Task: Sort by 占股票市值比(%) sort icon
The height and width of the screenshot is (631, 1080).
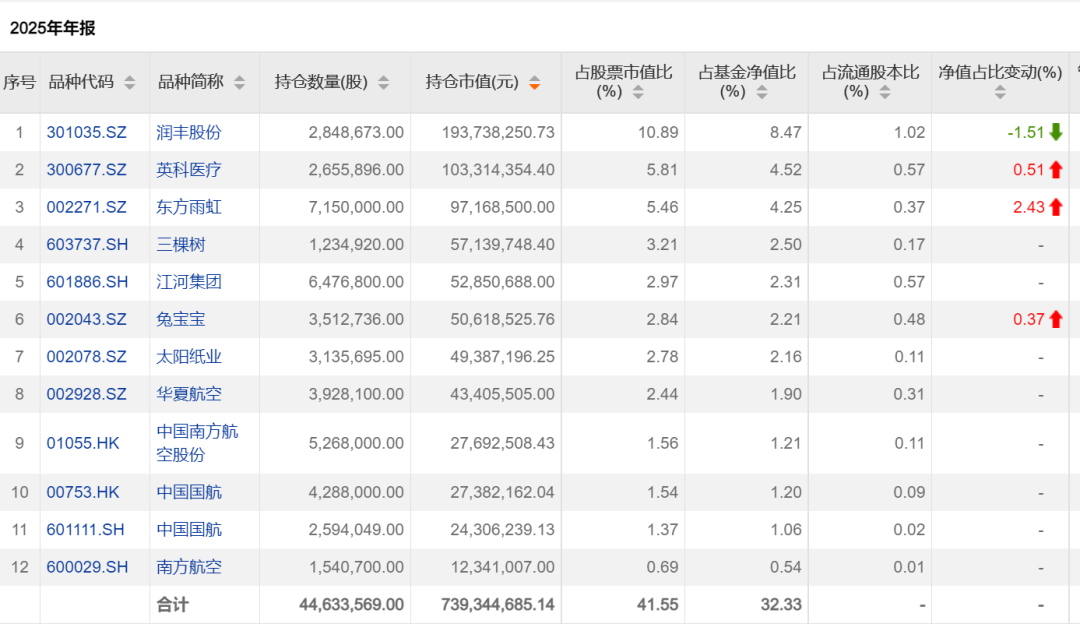Action: click(639, 93)
